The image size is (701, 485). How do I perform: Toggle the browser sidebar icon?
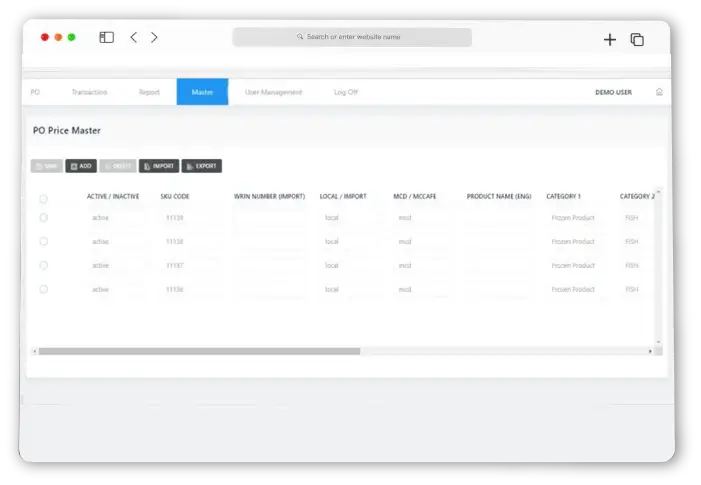tap(106, 38)
